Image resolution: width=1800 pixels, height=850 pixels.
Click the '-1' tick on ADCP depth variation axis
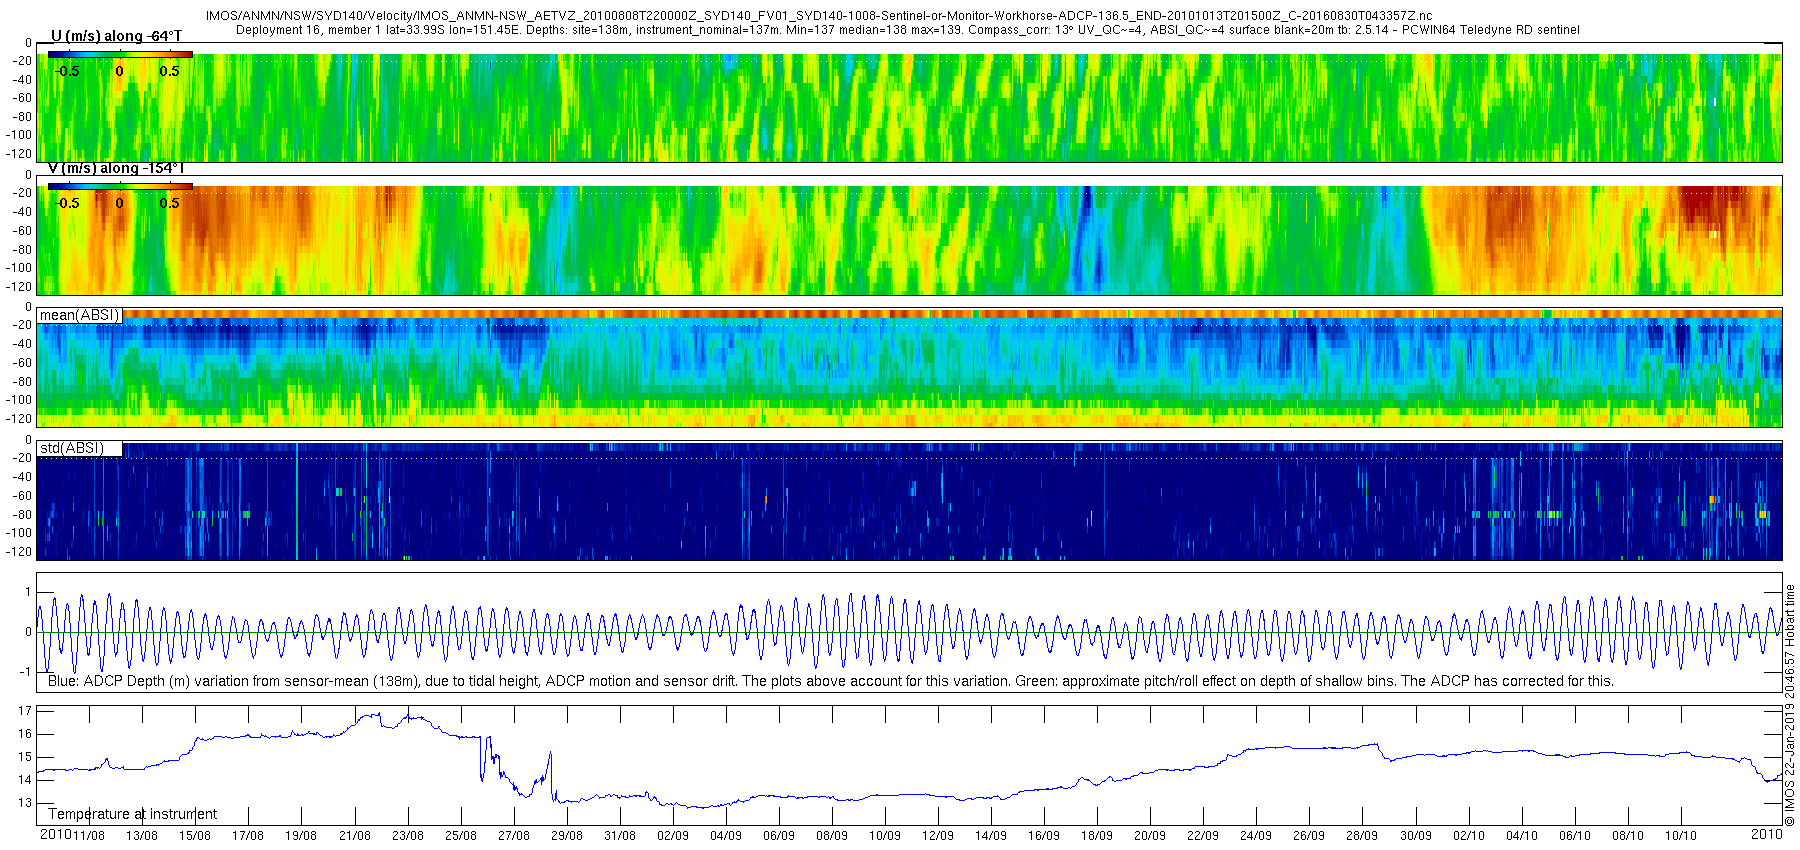point(25,672)
